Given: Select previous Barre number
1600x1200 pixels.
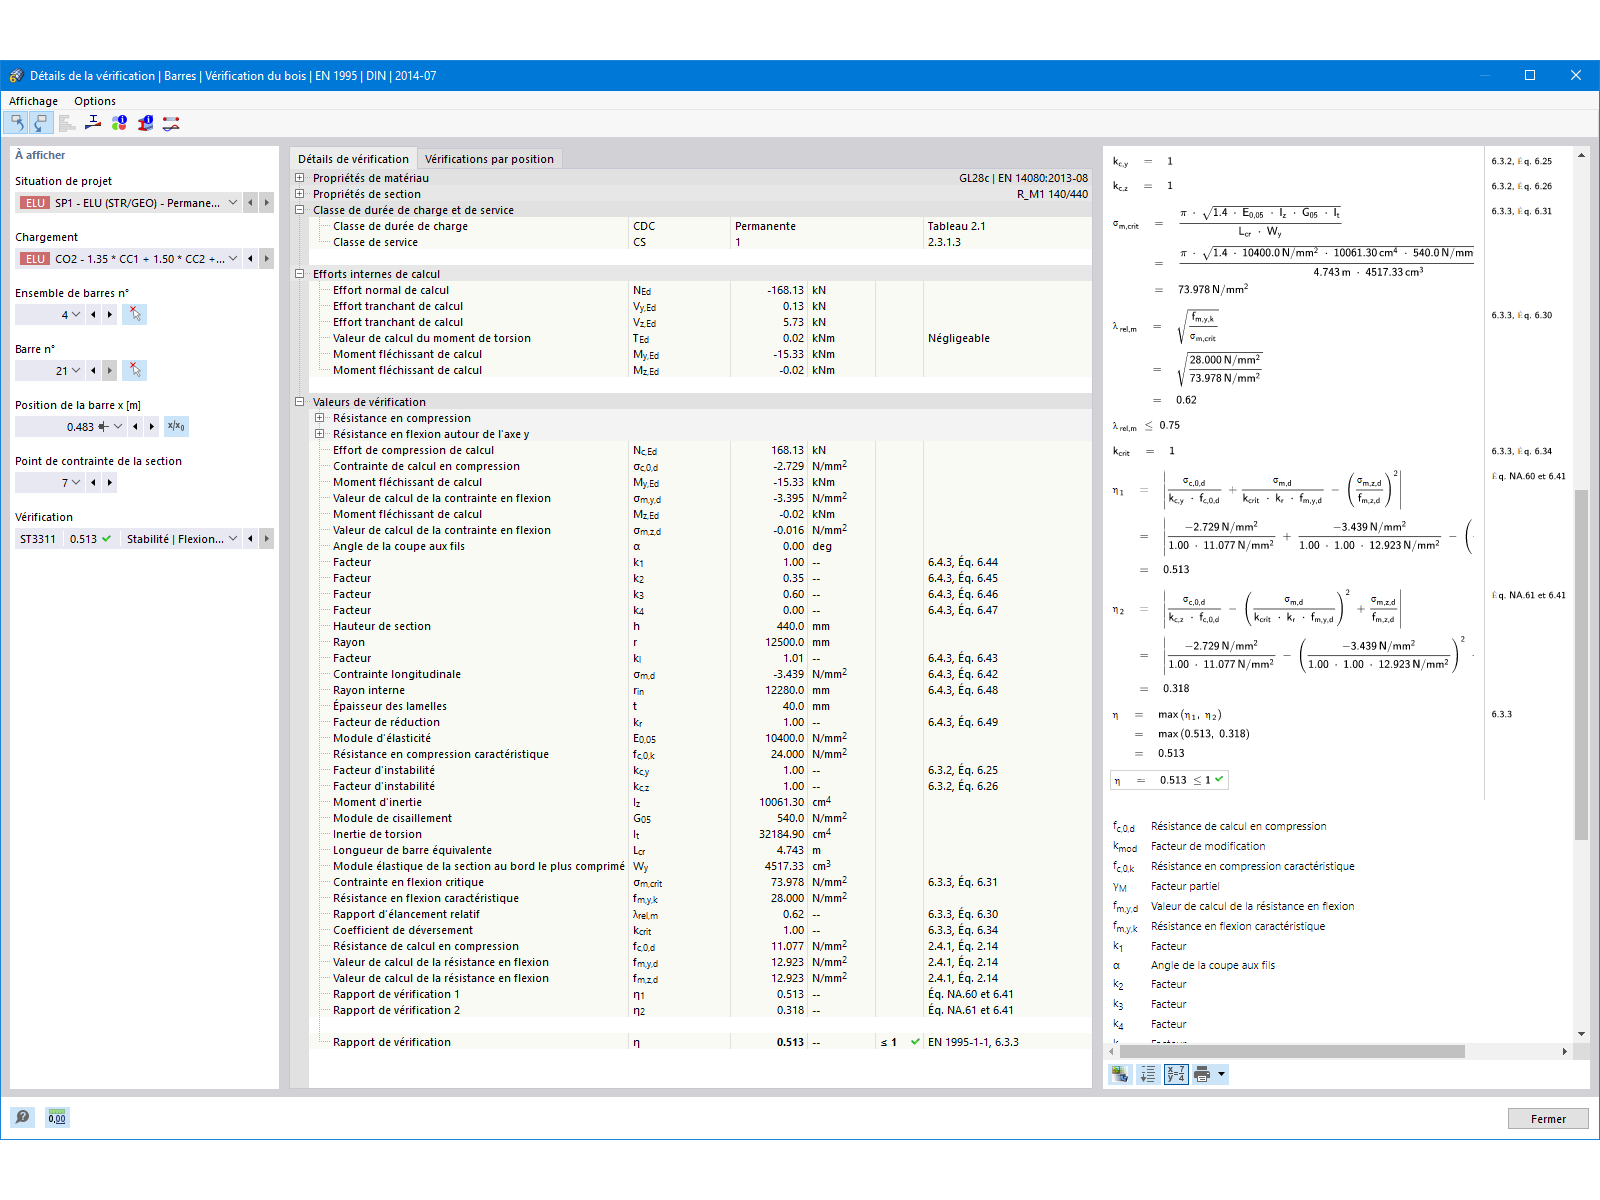Looking at the screenshot, I should pyautogui.click(x=94, y=370).
